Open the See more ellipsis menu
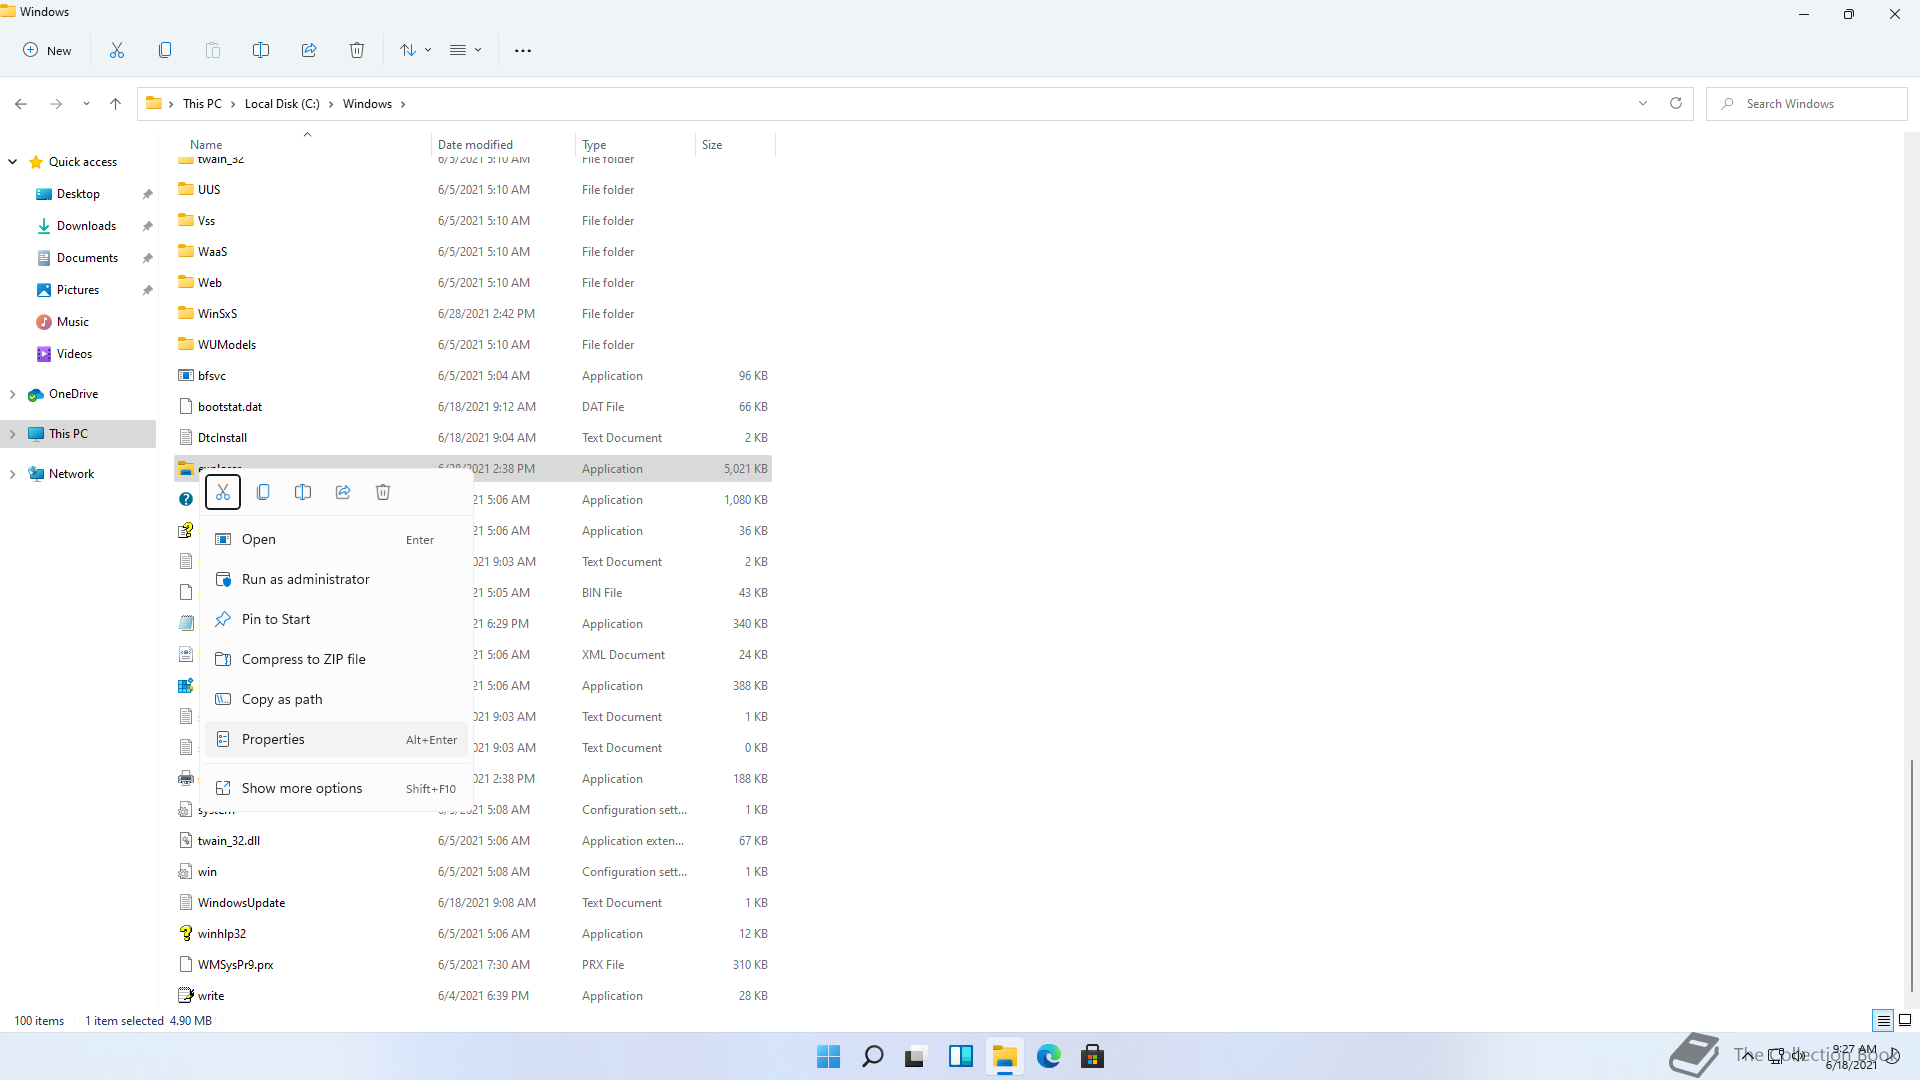 click(x=523, y=50)
